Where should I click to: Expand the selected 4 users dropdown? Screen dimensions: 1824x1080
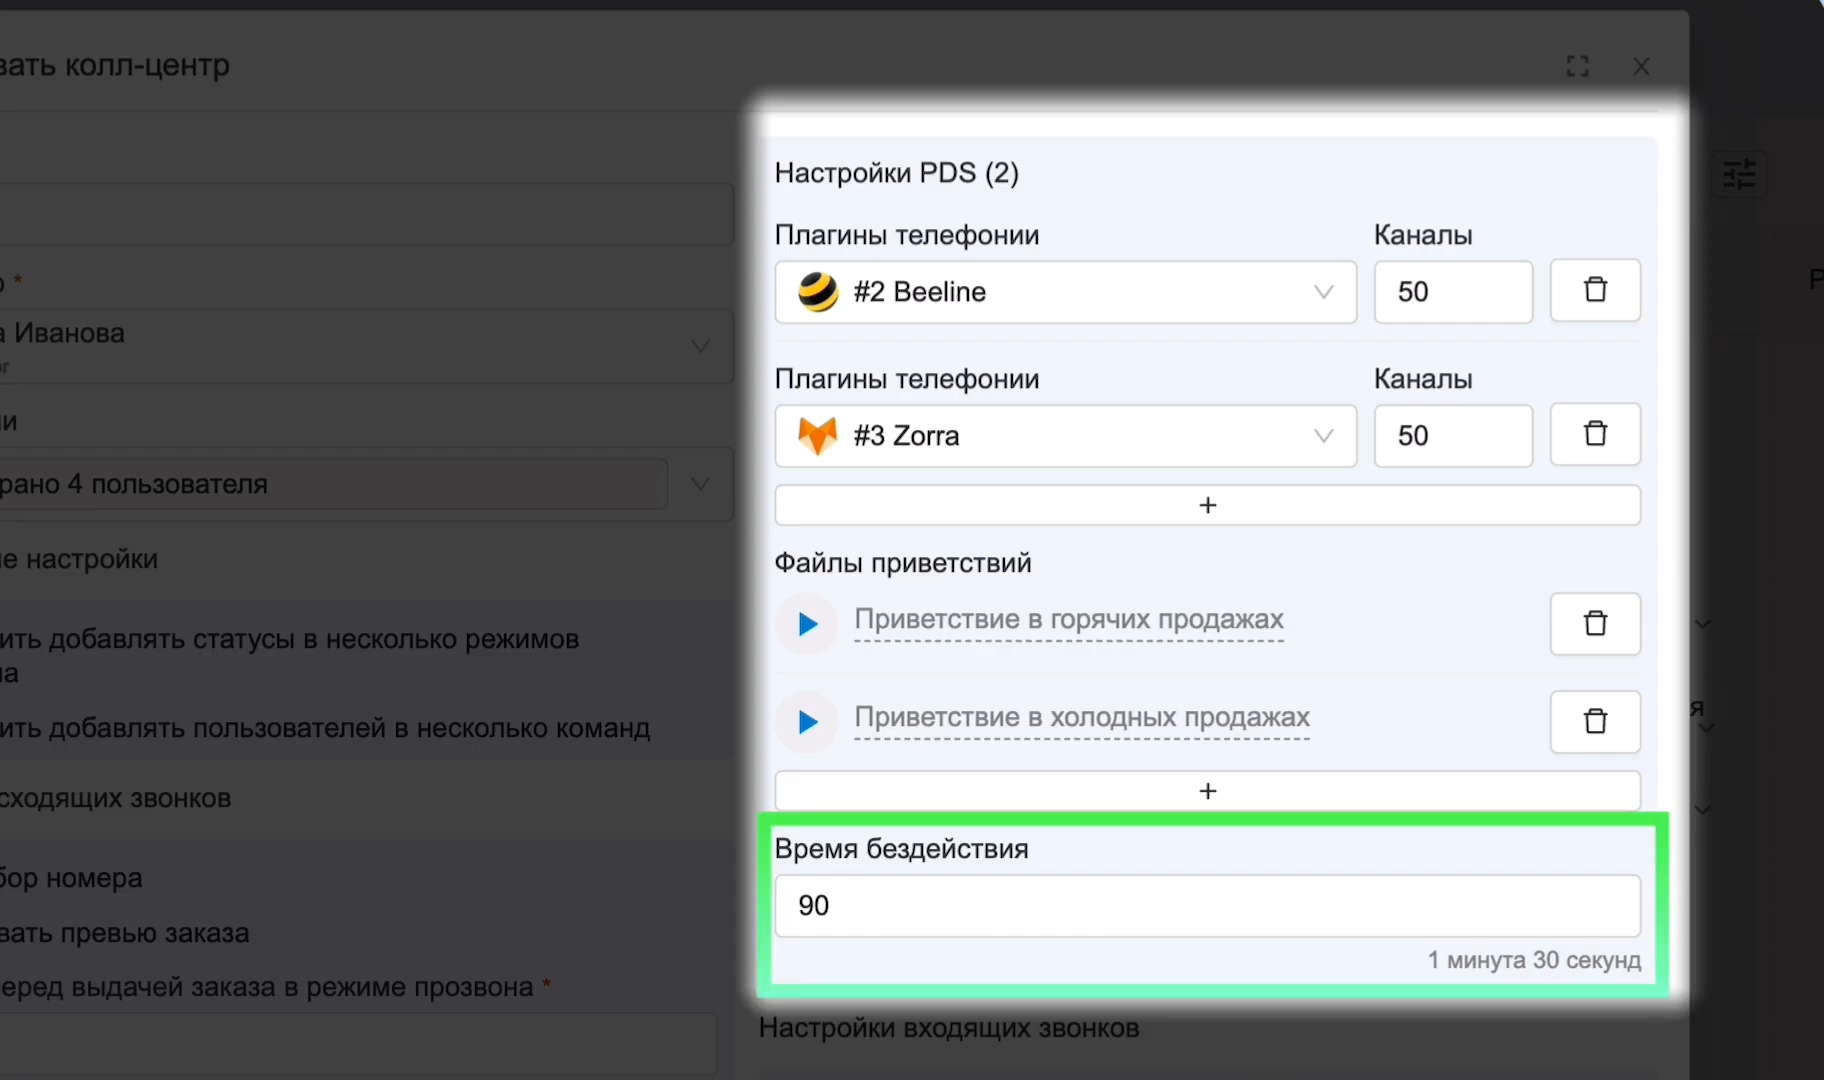click(x=366, y=484)
